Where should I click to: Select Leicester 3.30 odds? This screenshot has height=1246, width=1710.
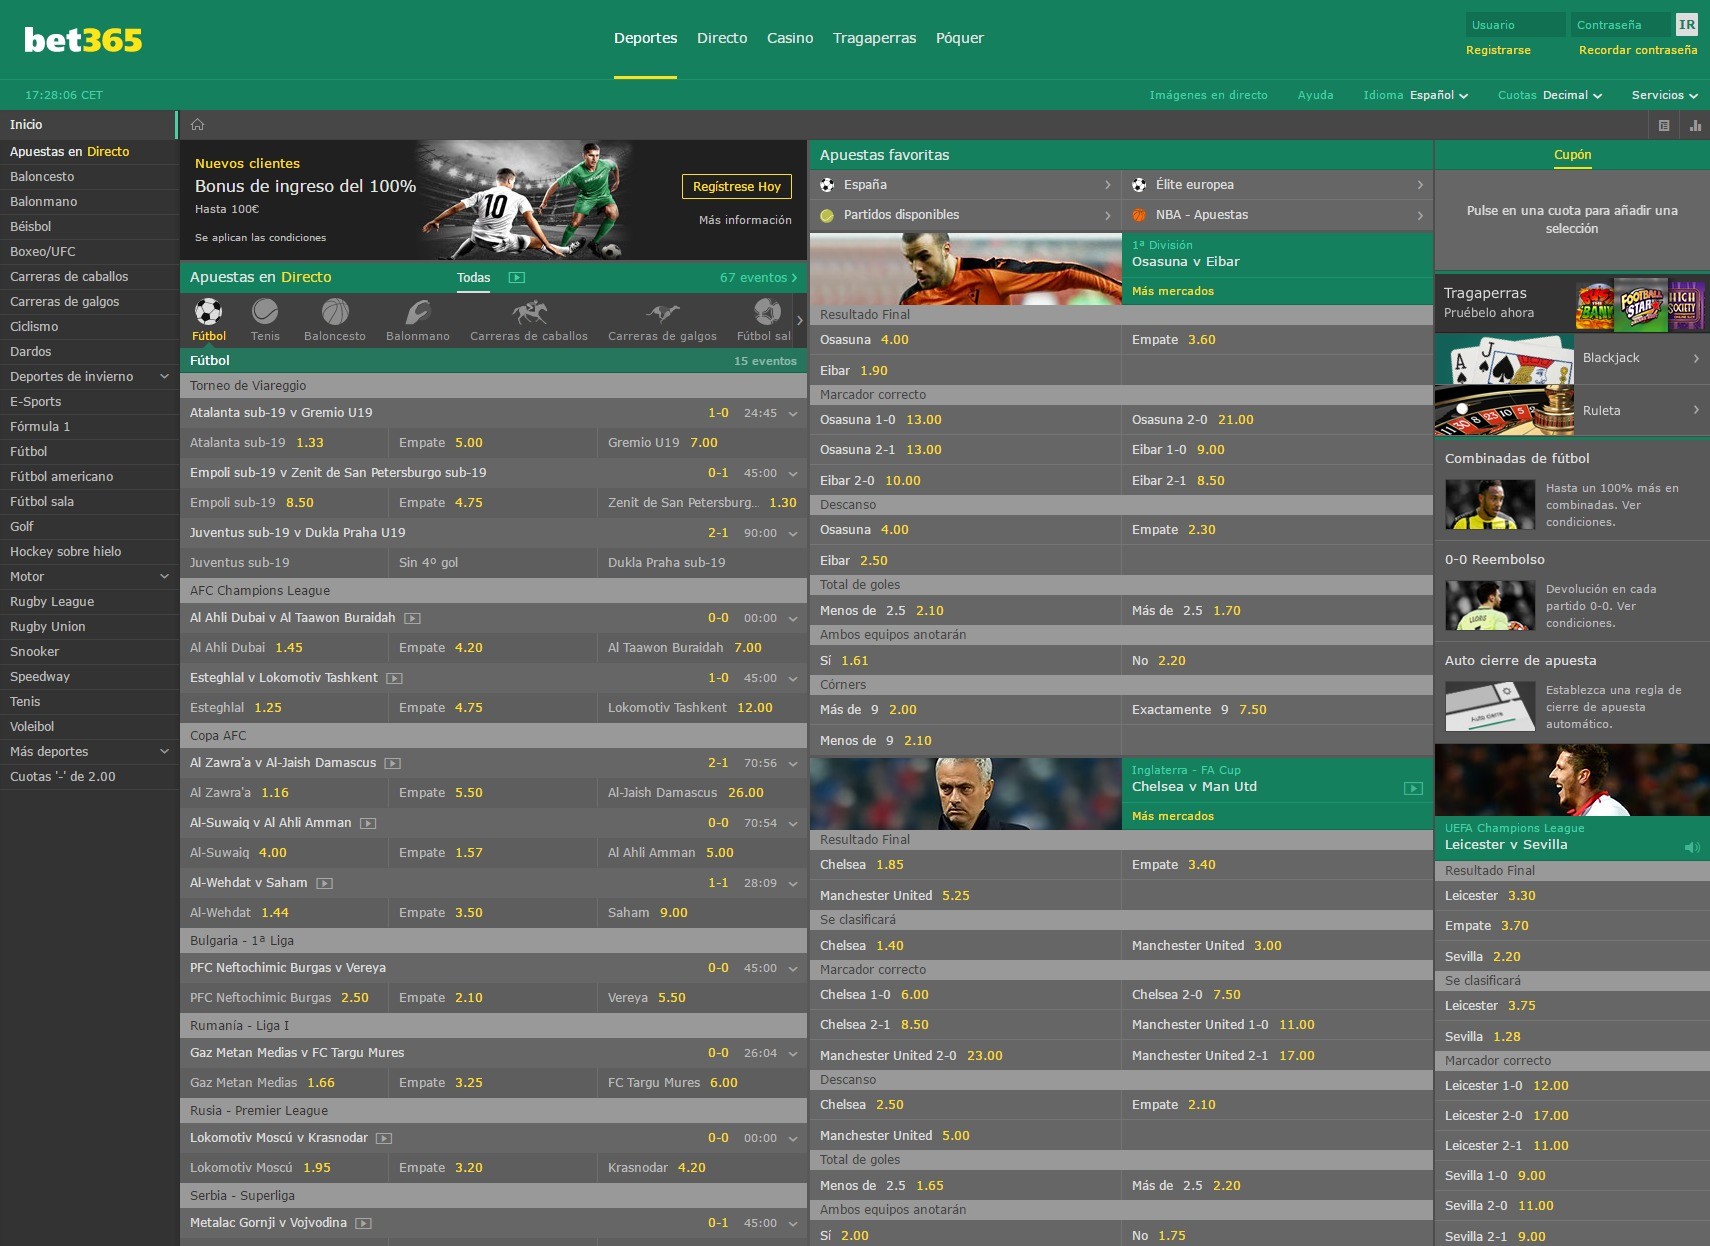1572,896
